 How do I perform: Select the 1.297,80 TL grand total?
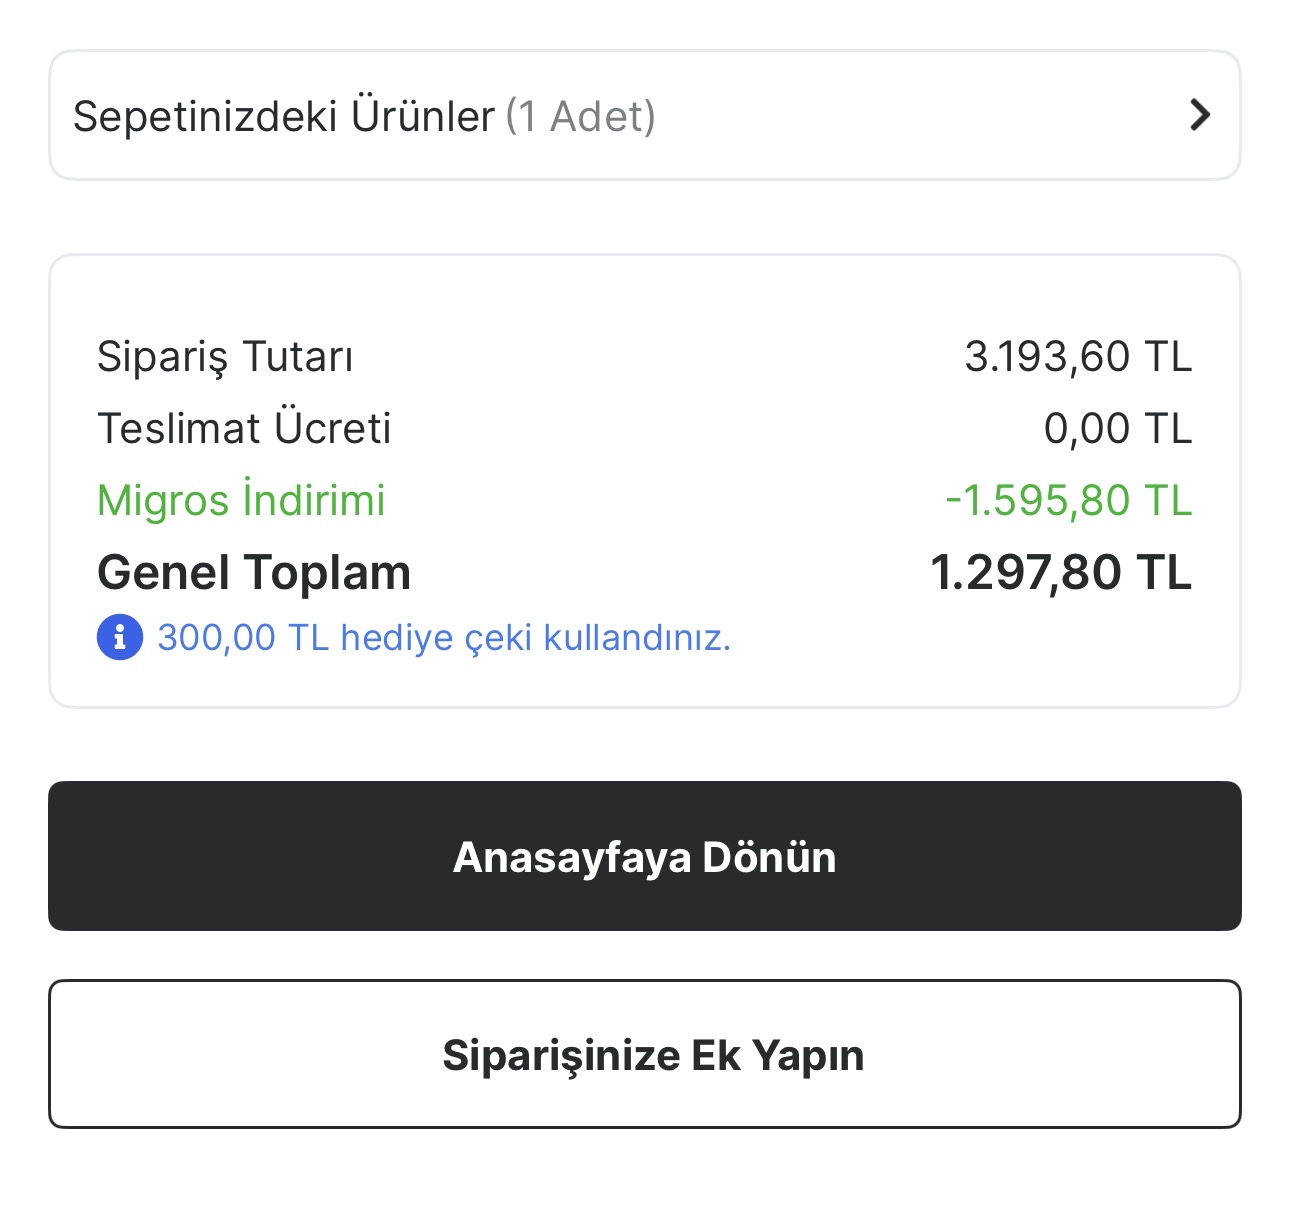click(1060, 573)
